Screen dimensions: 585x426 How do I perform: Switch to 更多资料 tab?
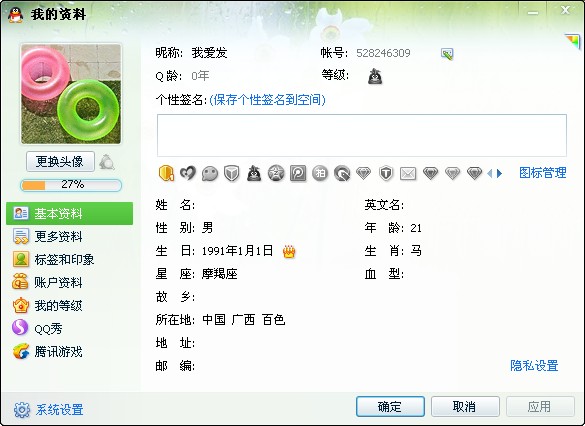(x=70, y=237)
